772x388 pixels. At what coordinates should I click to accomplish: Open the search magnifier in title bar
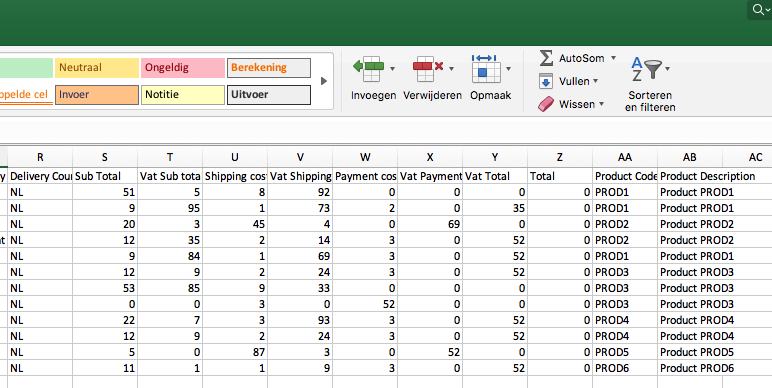[759, 9]
